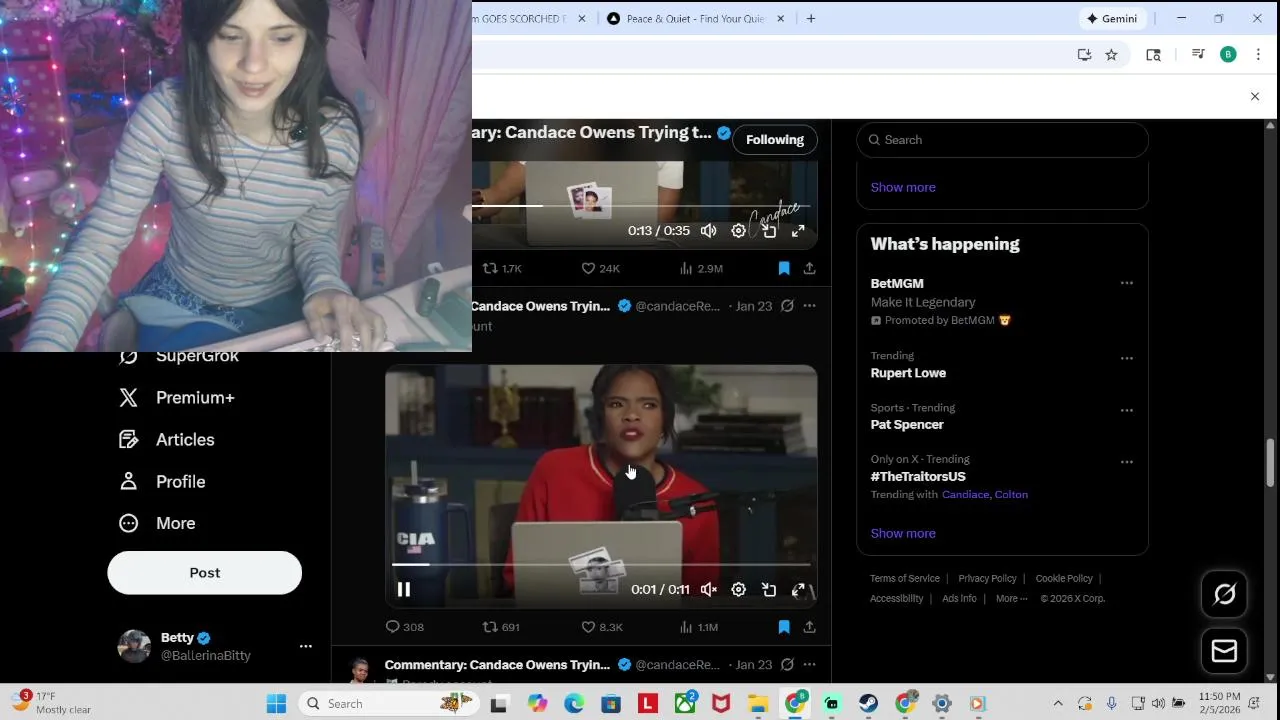Enter fullscreen on the 0:11 video

798,590
